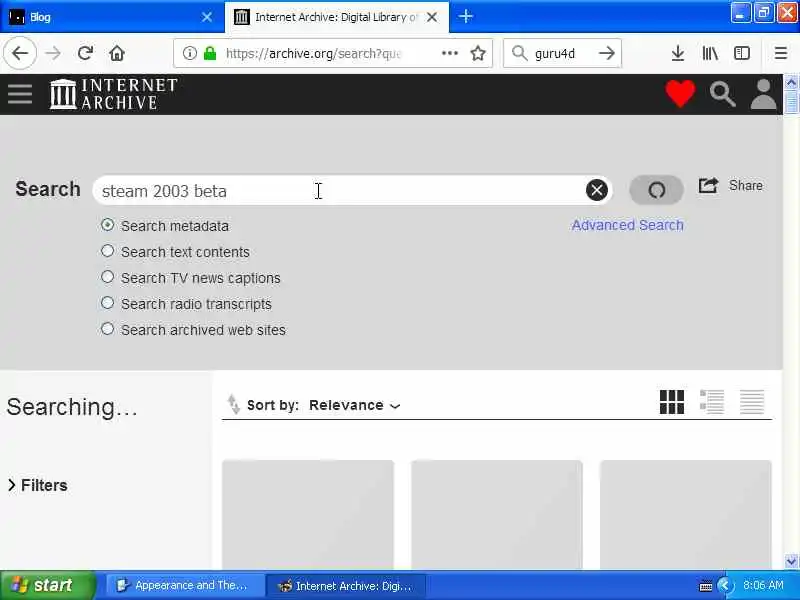800x600 pixels.
Task: Expand the Filters section
Action: [x=38, y=485]
